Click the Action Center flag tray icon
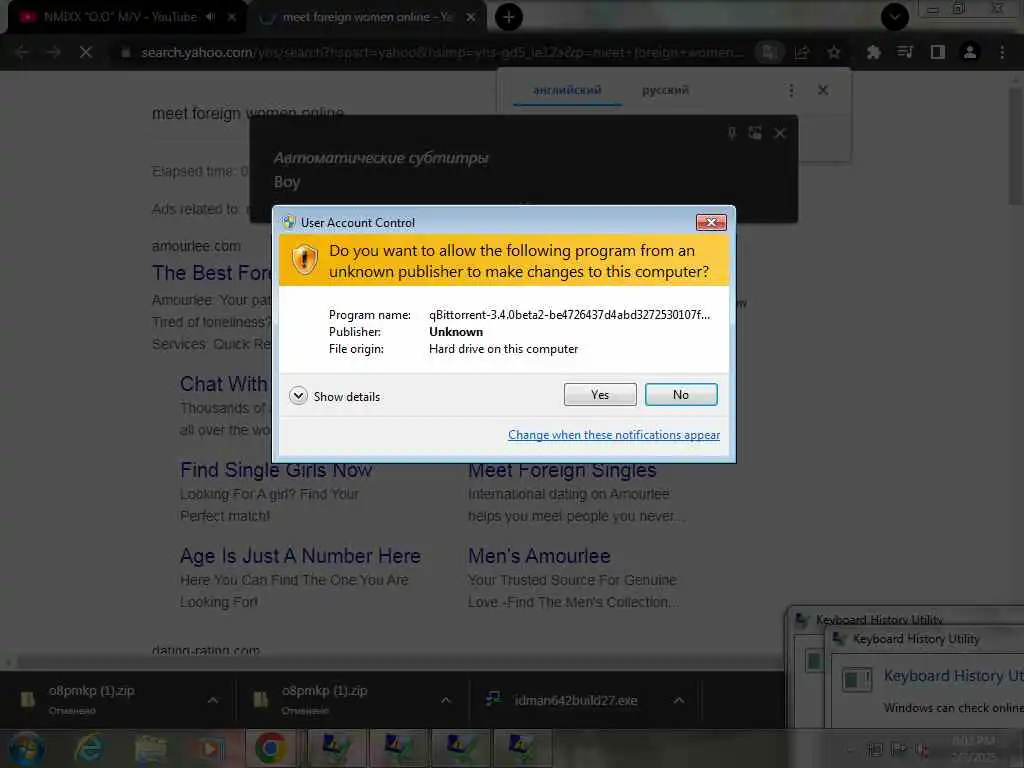Image resolution: width=1024 pixels, height=768 pixels. point(899,748)
